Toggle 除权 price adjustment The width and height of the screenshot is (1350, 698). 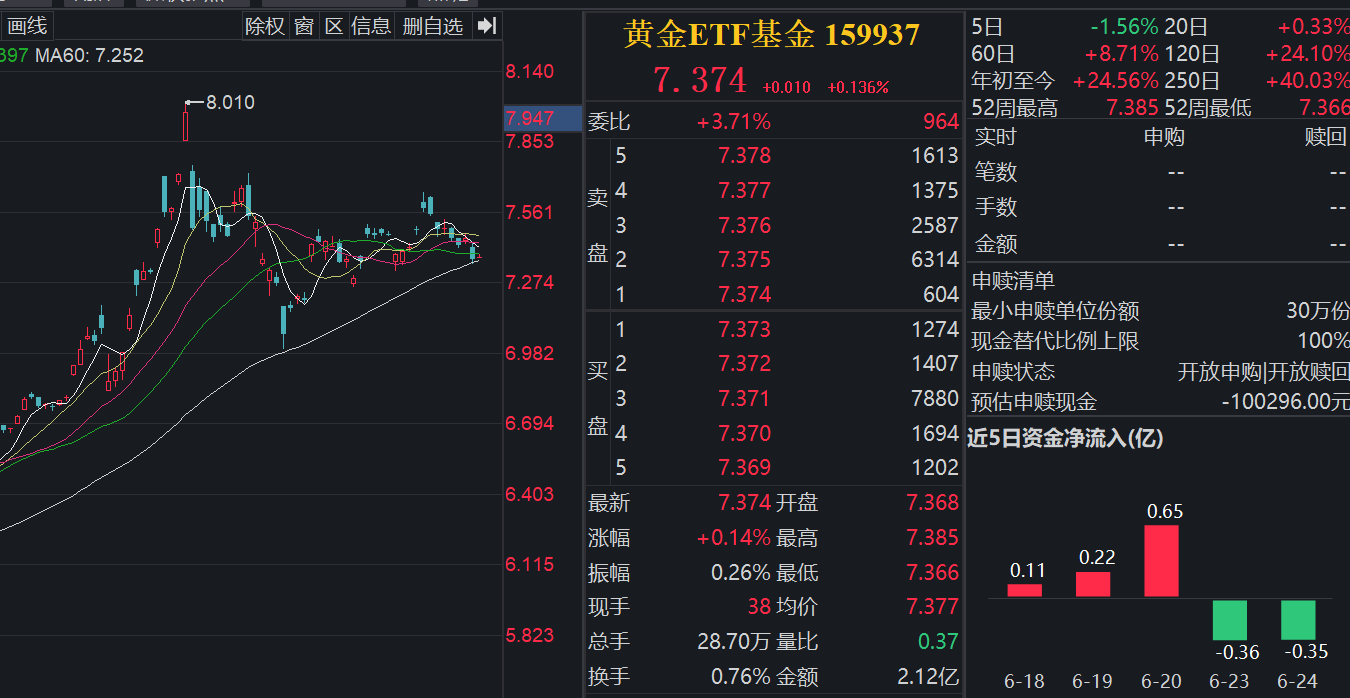265,26
